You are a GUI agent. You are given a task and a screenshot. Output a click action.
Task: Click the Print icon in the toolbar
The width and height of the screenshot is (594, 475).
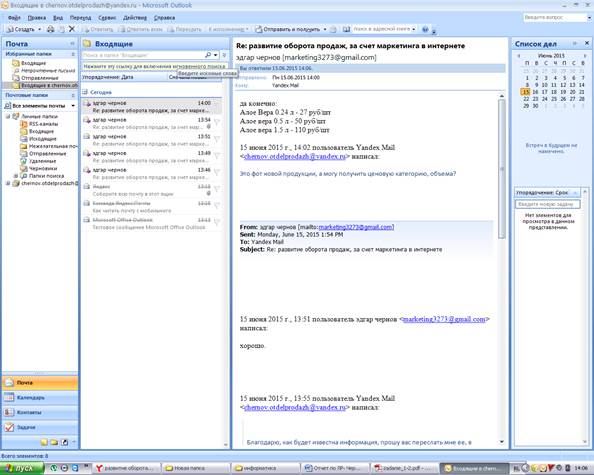pyautogui.click(x=50, y=29)
